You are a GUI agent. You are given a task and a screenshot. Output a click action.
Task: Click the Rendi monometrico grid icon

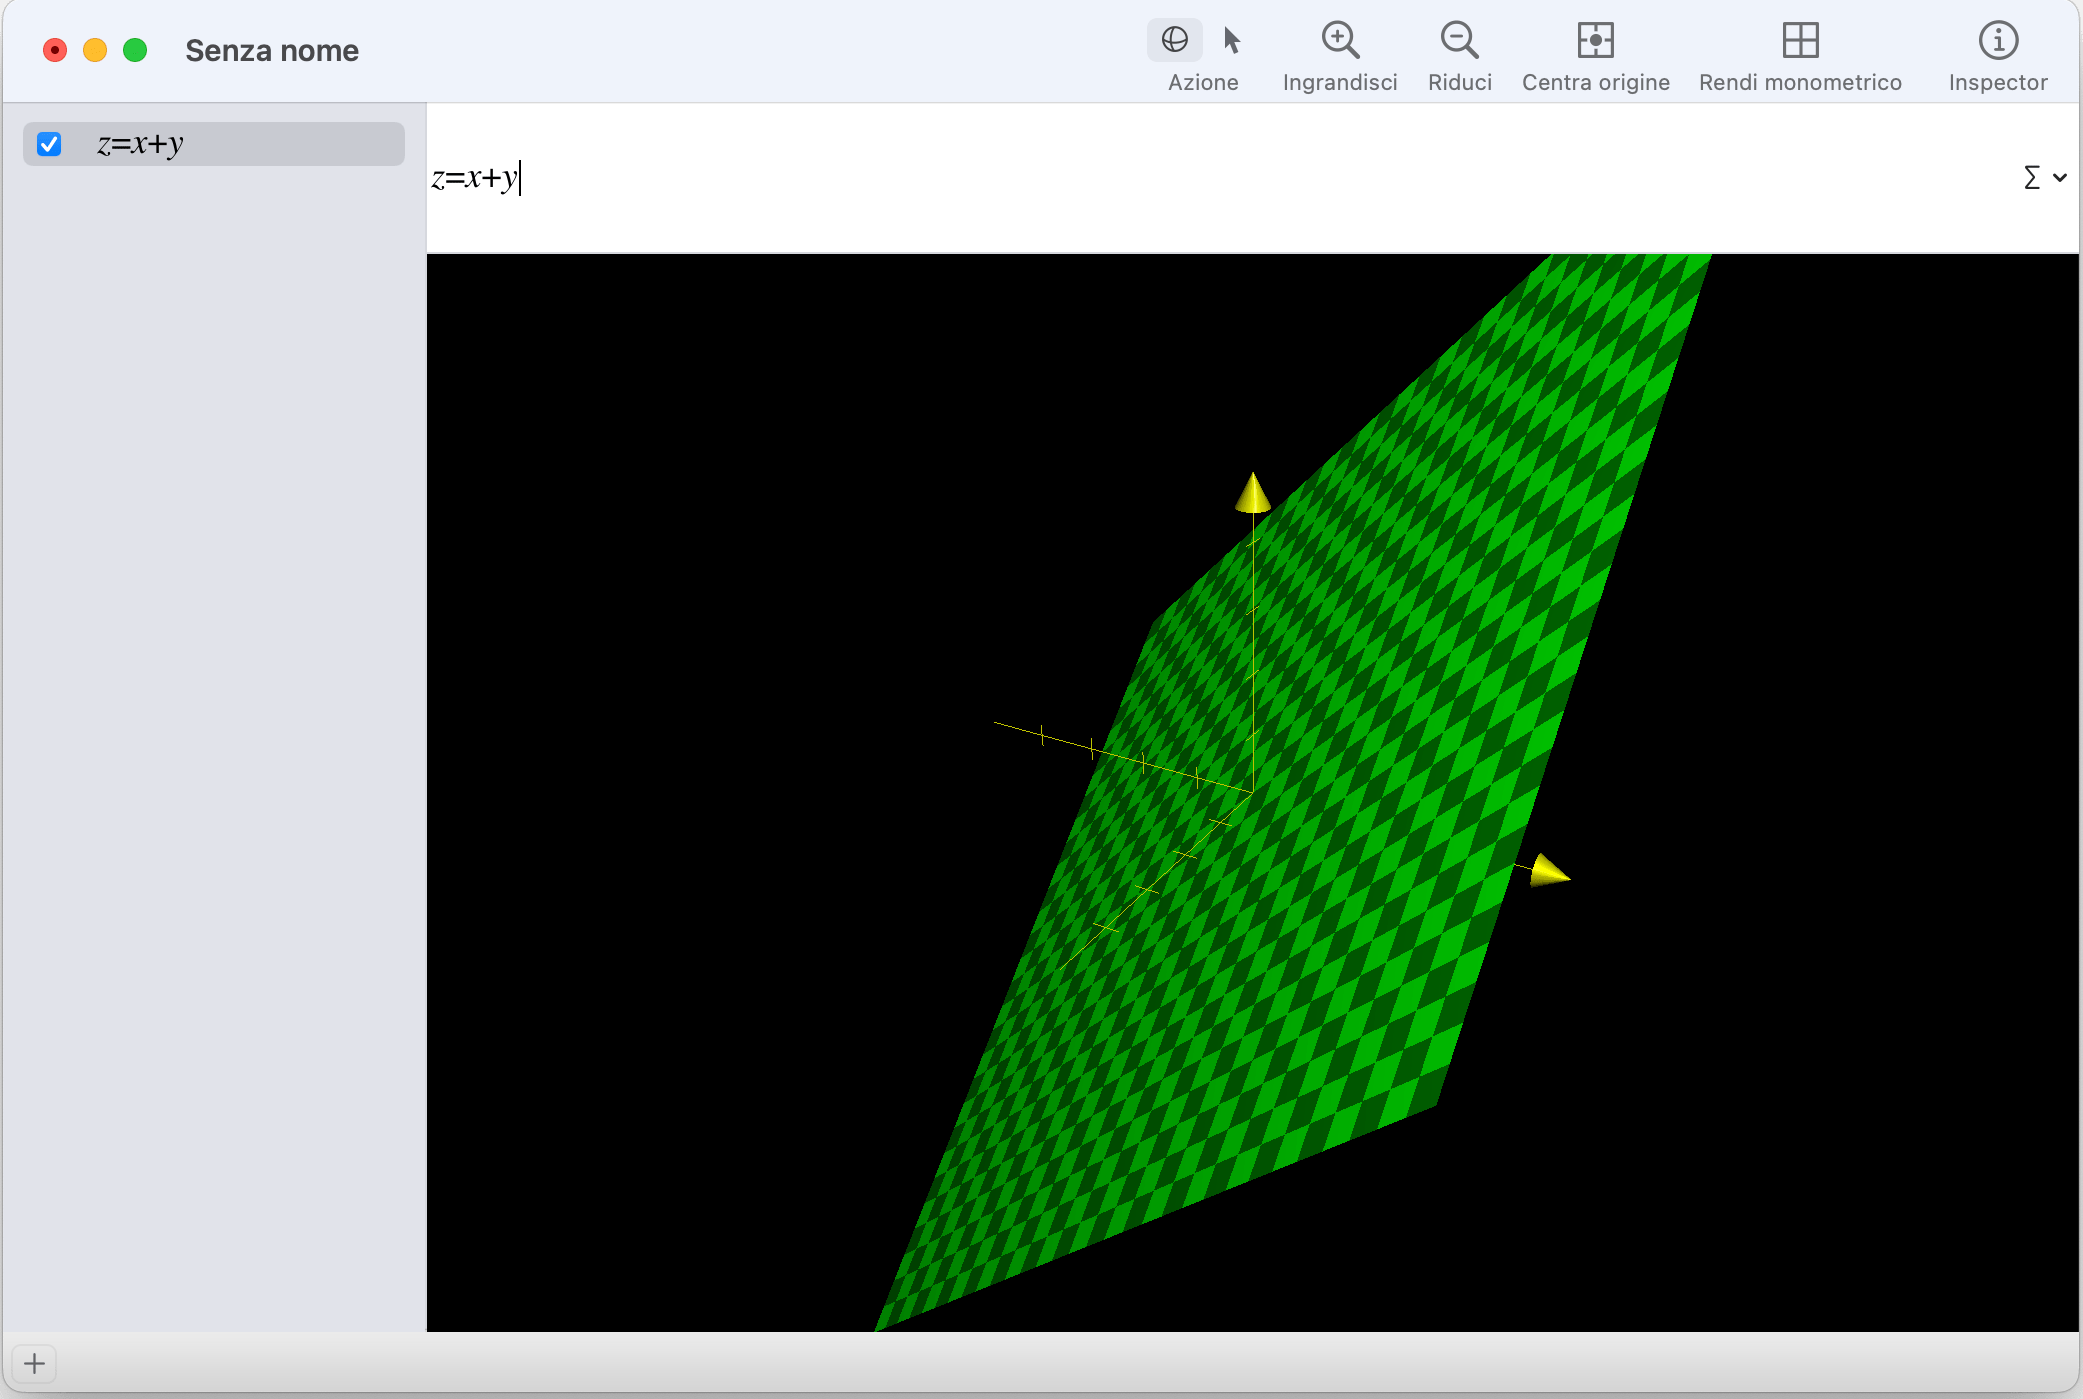[x=1800, y=40]
